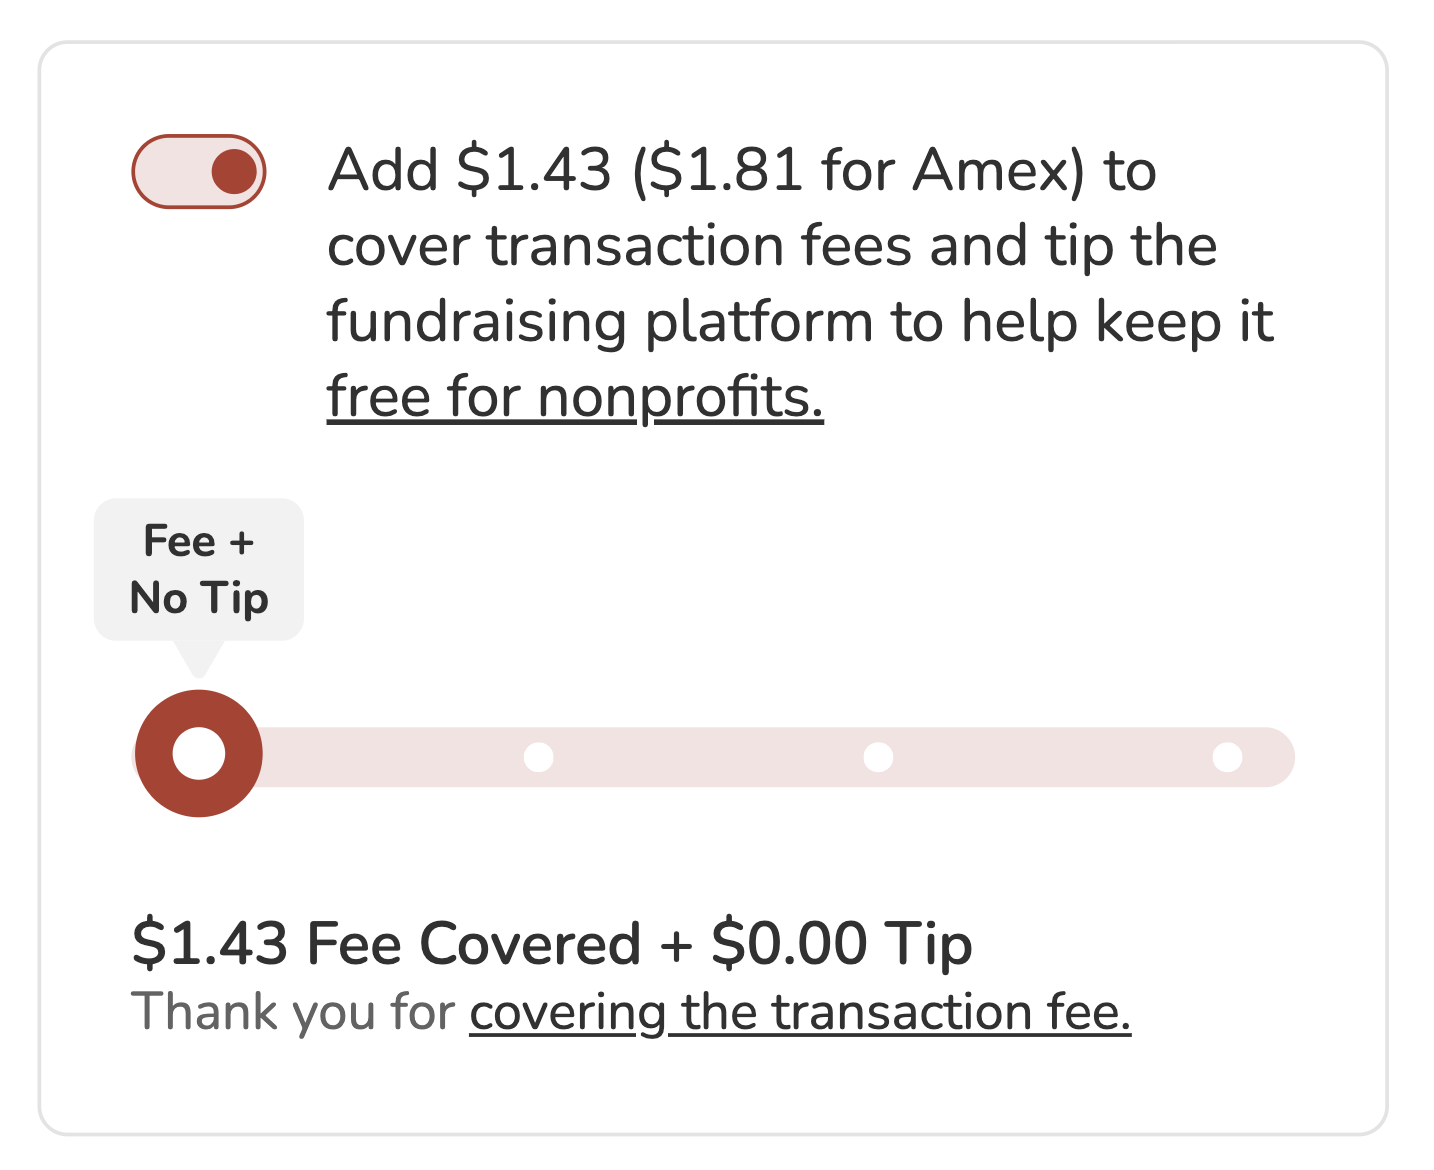
Task: Click the second tip level dot
Action: click(x=538, y=758)
